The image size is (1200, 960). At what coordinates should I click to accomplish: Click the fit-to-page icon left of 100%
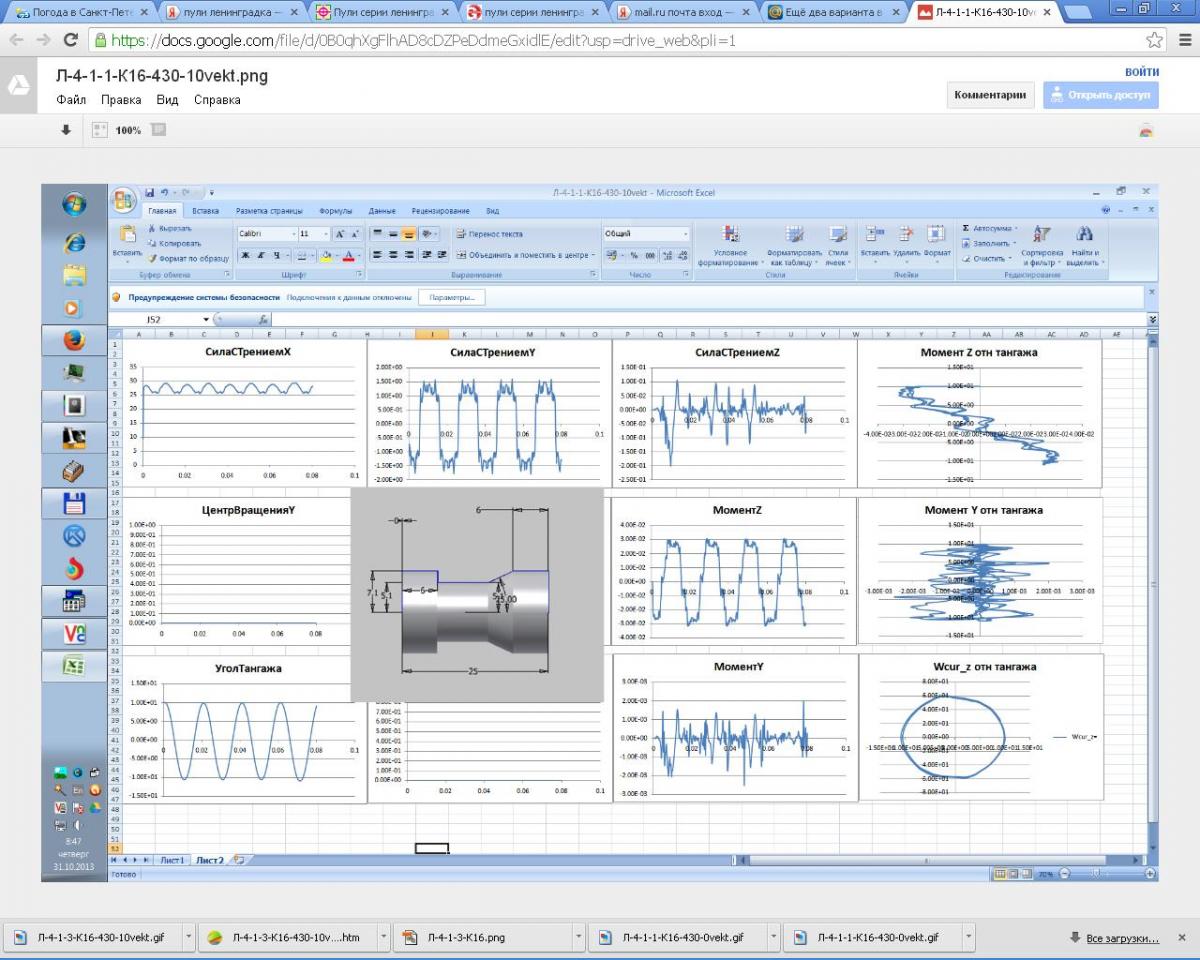pyautogui.click(x=99, y=130)
